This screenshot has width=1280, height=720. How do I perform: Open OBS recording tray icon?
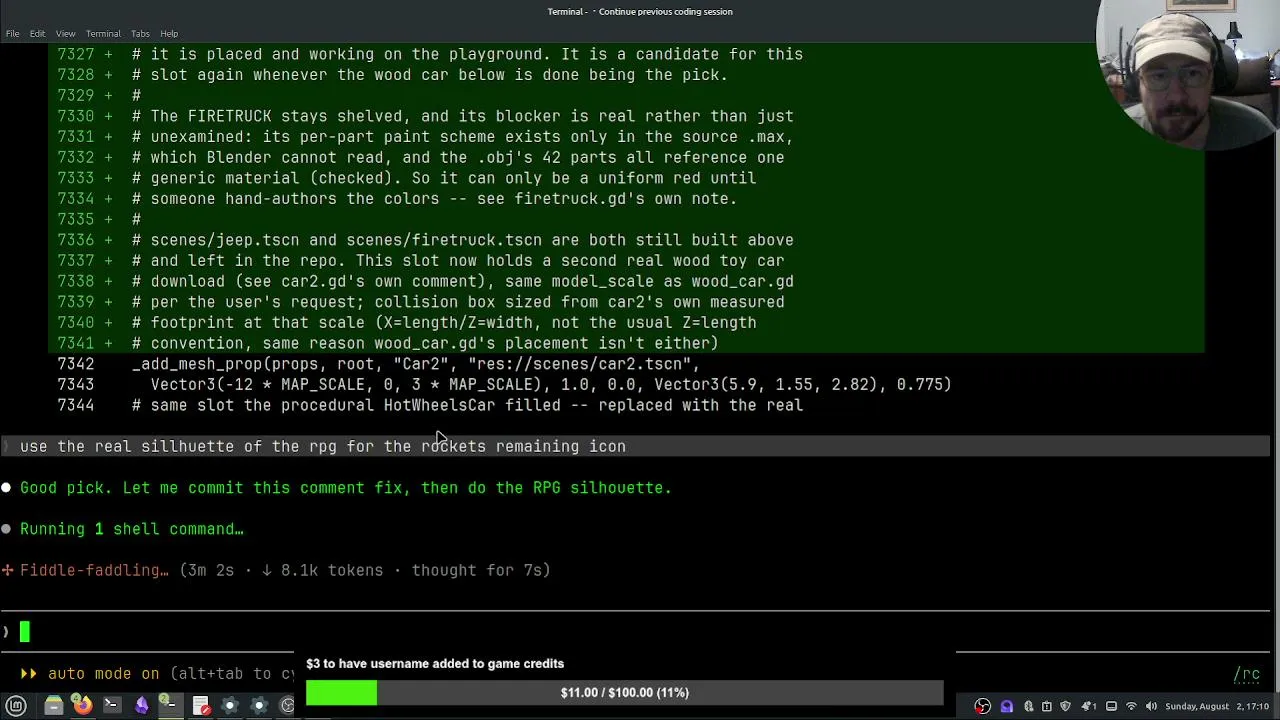point(983,706)
